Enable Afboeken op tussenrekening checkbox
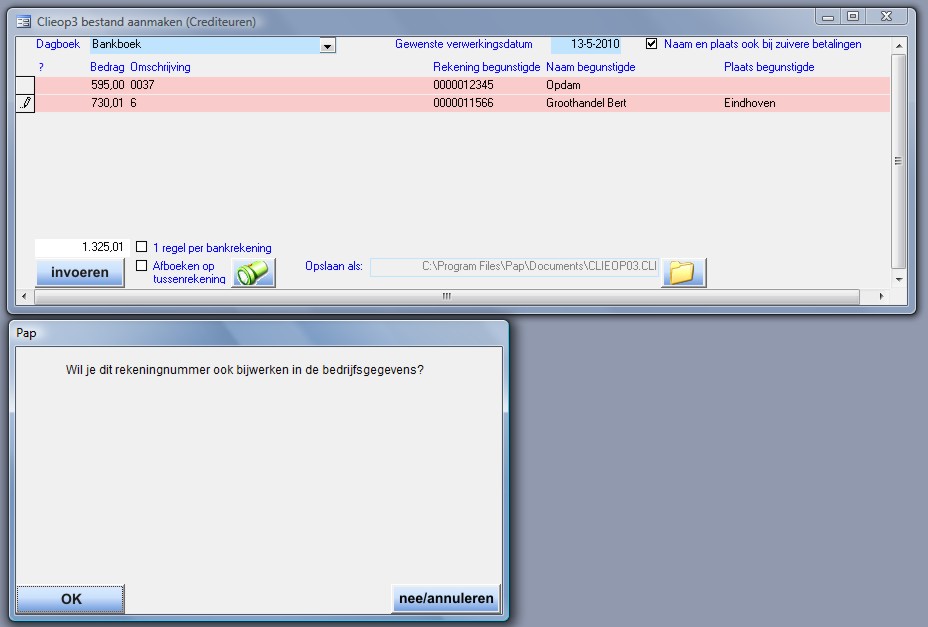This screenshot has height=627, width=928. click(141, 266)
